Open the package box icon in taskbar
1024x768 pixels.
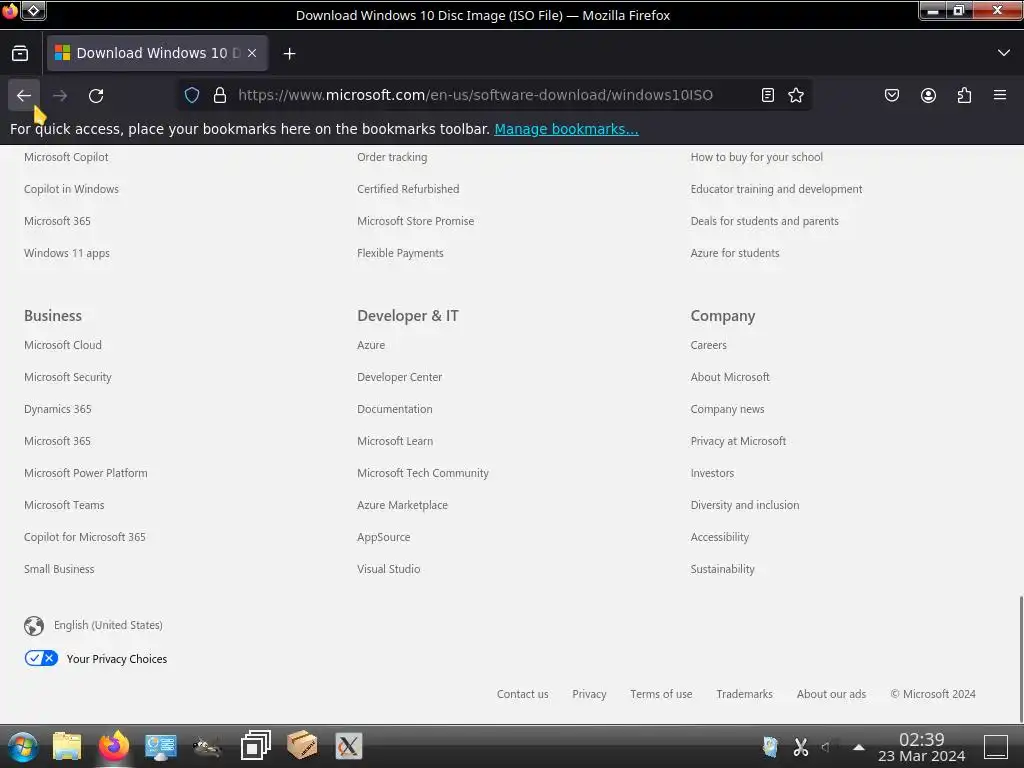(302, 746)
